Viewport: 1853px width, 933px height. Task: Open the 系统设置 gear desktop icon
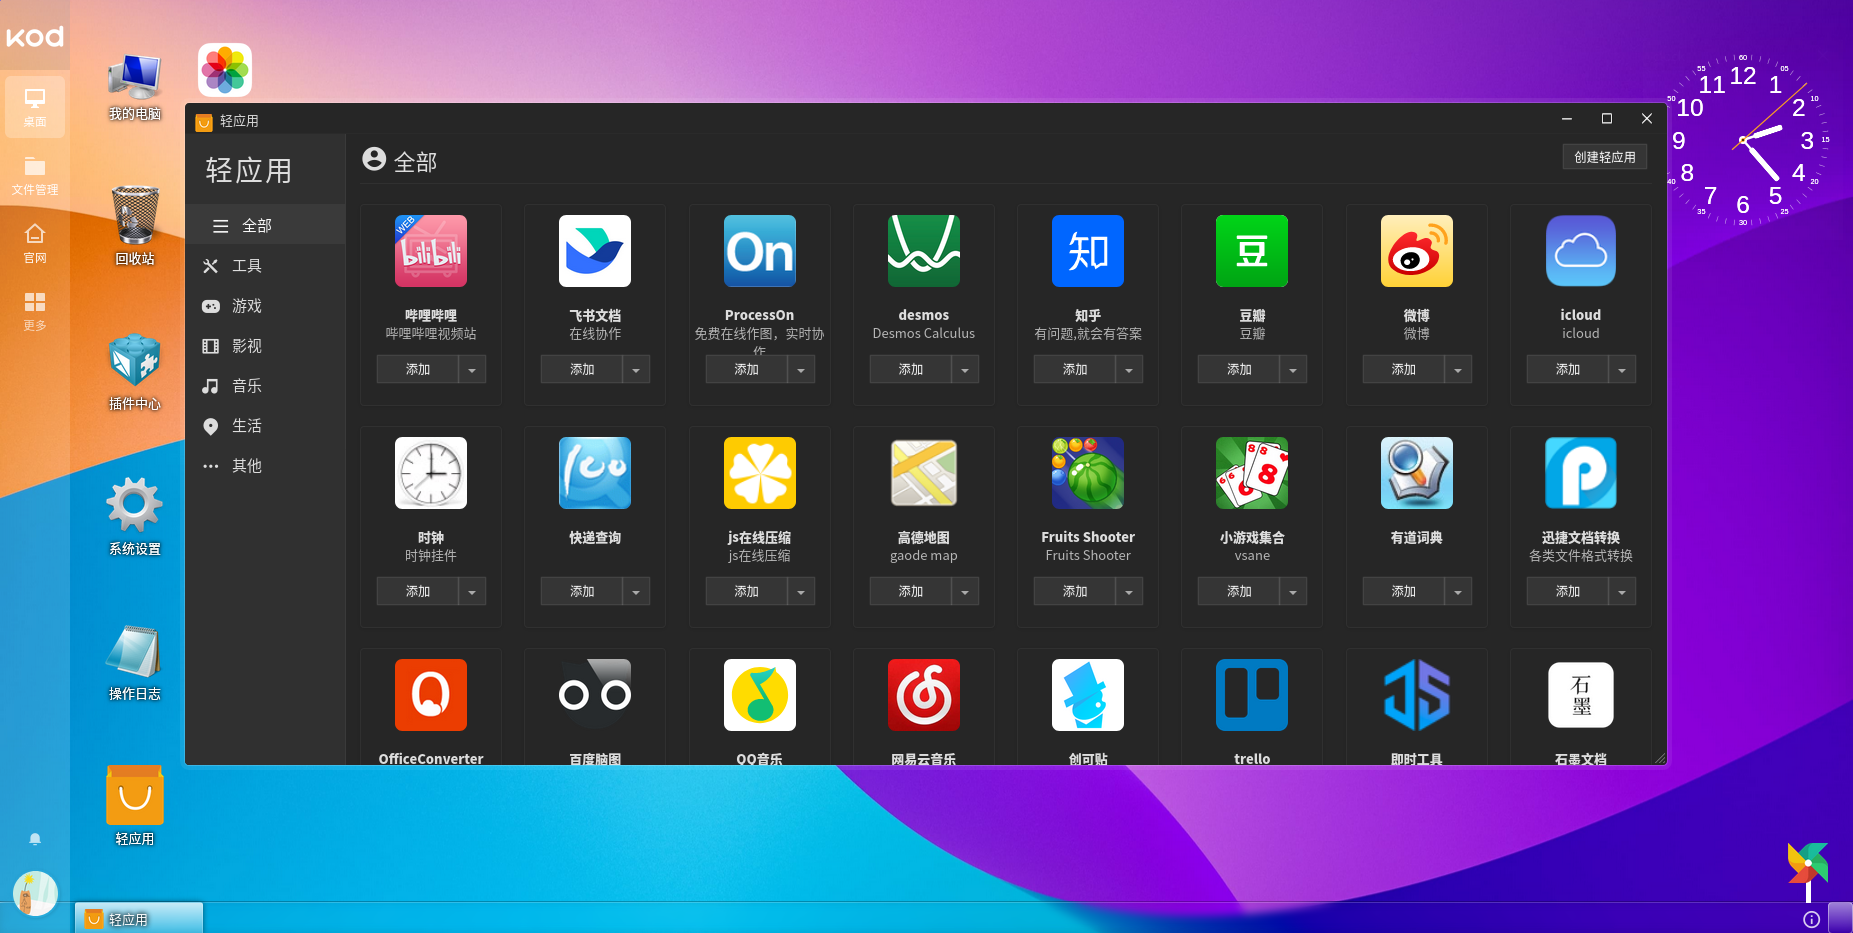click(135, 505)
